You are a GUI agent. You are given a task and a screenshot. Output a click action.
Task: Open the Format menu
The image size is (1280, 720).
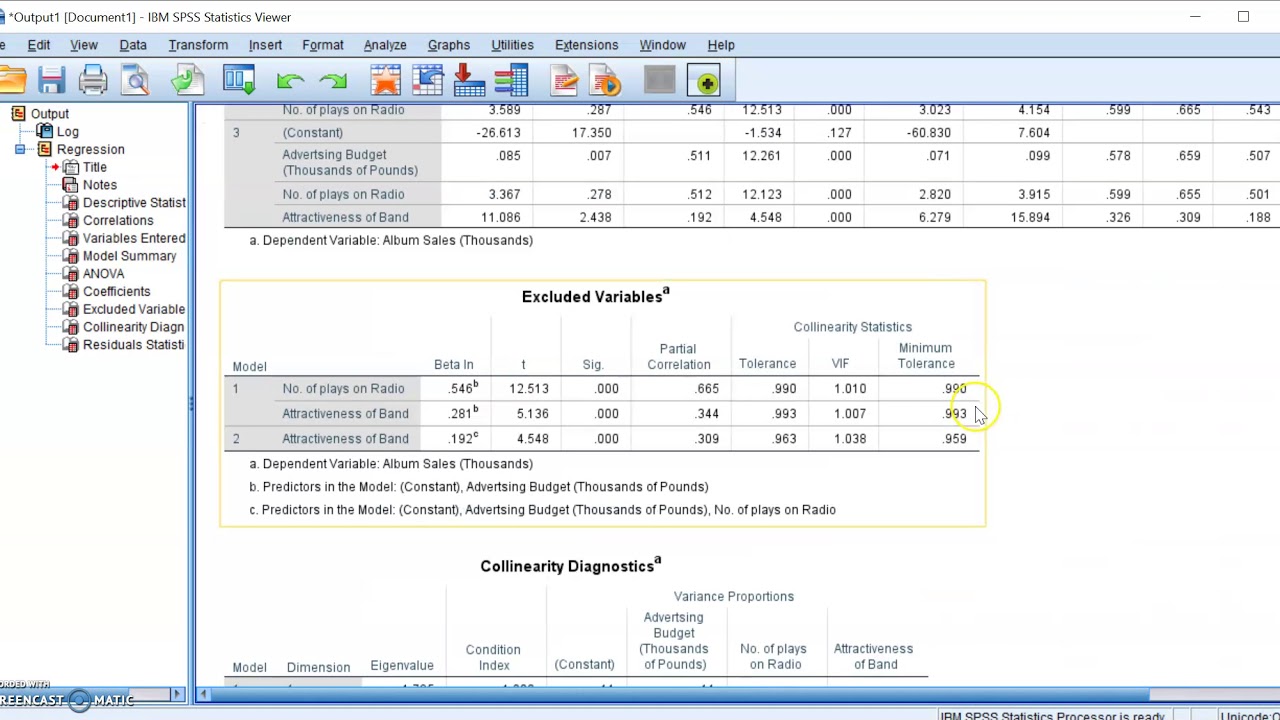coord(323,45)
